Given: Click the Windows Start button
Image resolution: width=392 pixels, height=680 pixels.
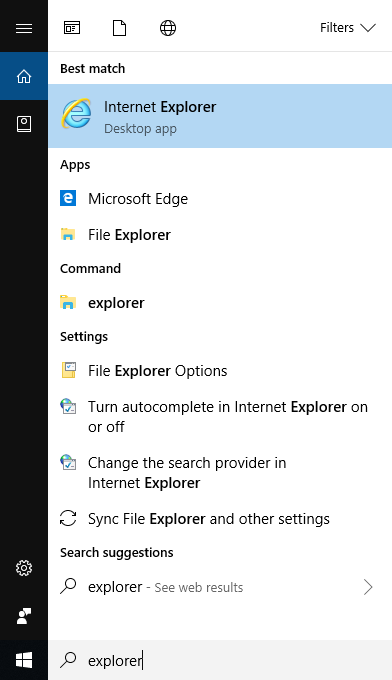Looking at the screenshot, I should [x=24, y=660].
